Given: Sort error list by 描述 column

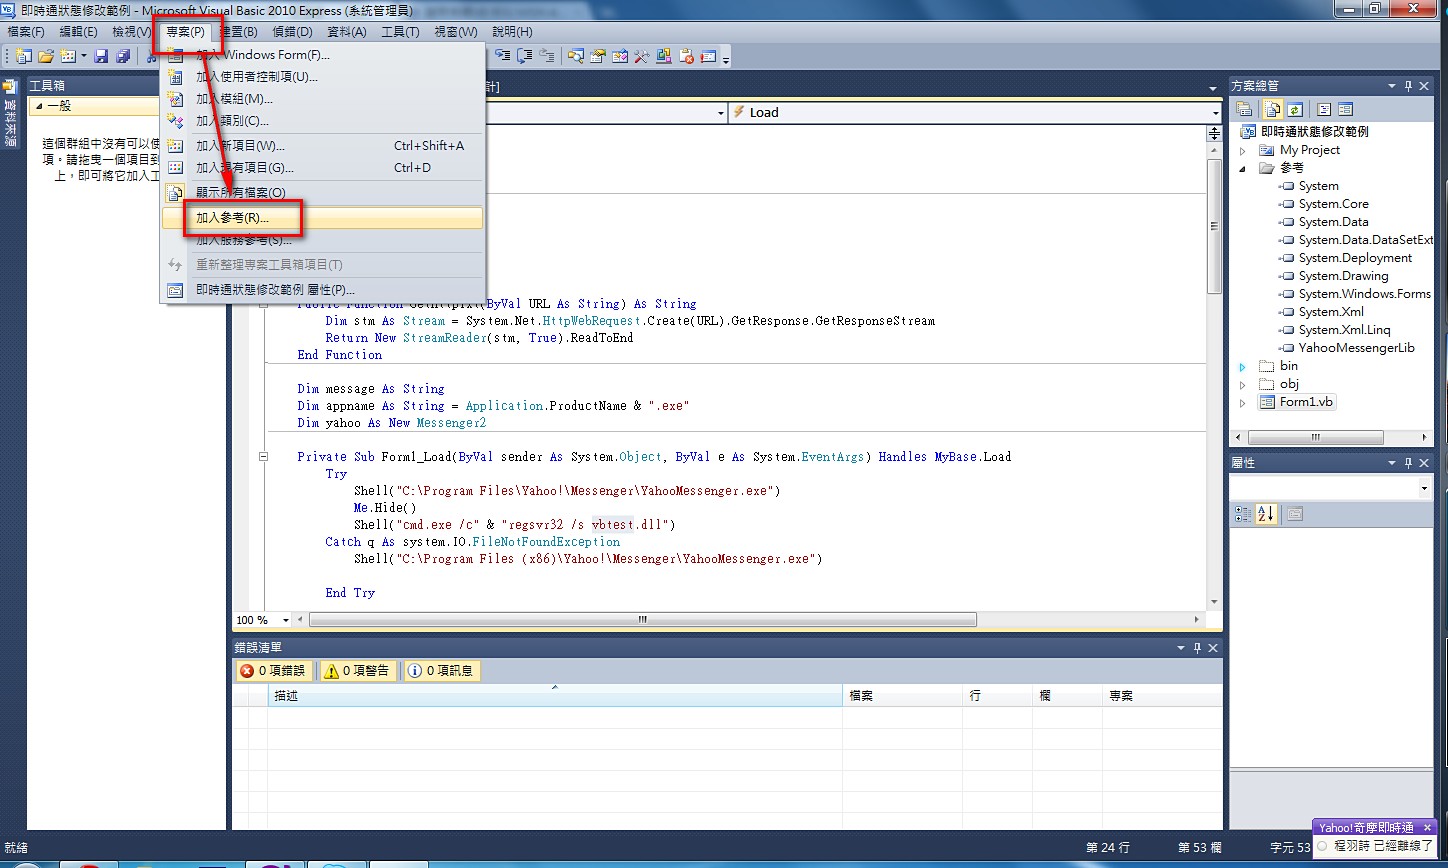Looking at the screenshot, I should (x=555, y=695).
